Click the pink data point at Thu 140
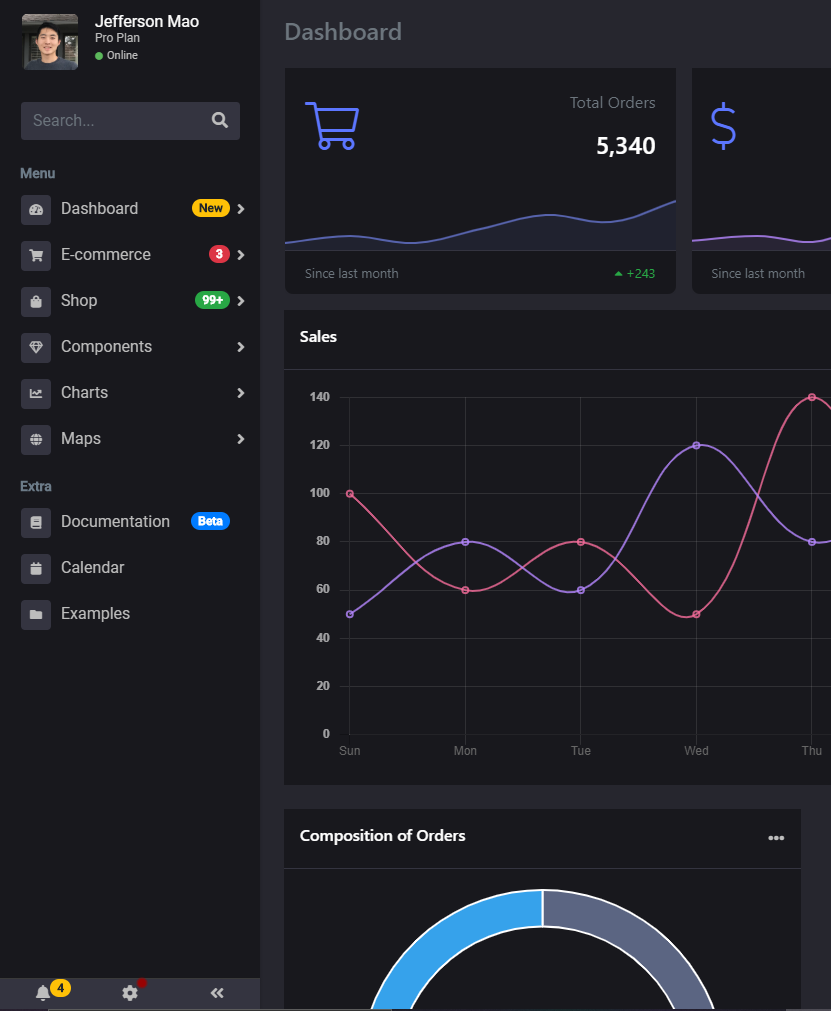The image size is (831, 1011). pyautogui.click(x=812, y=397)
